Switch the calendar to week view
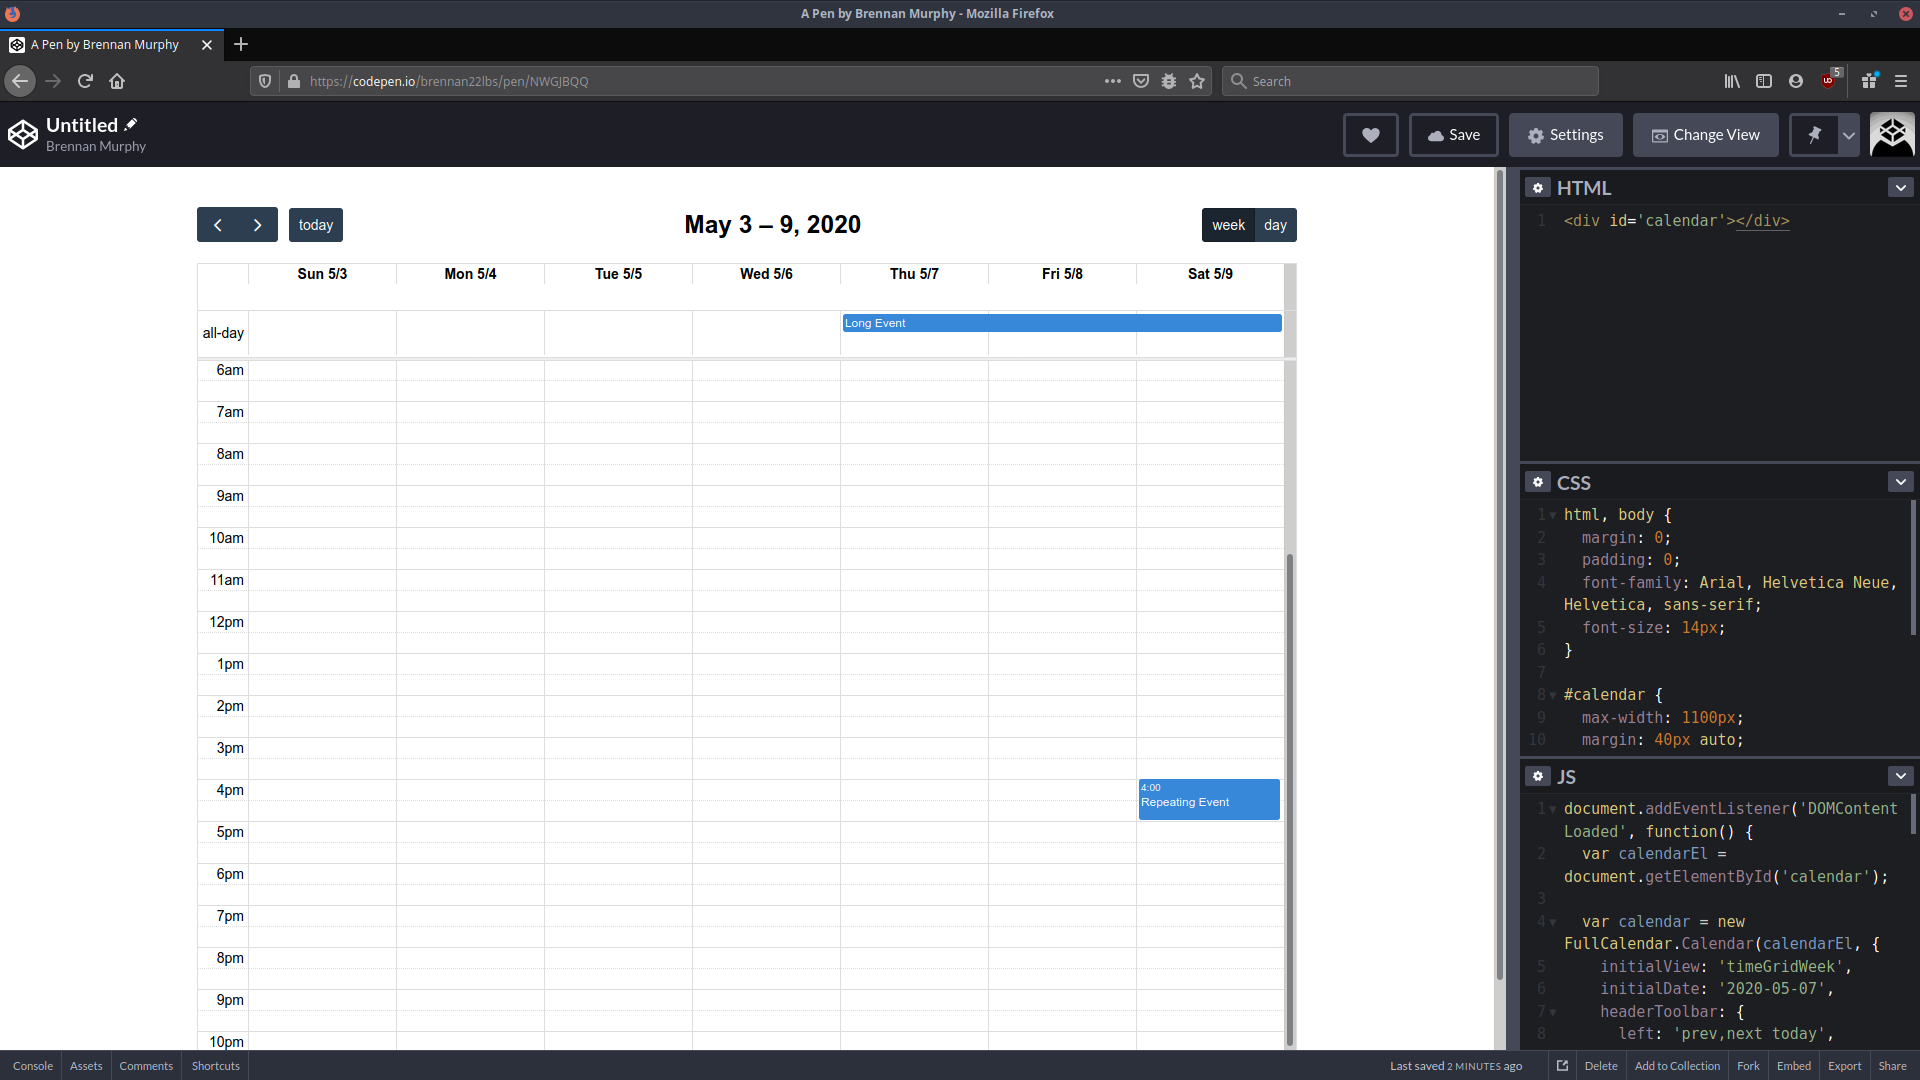The width and height of the screenshot is (1920, 1080). coord(1228,225)
